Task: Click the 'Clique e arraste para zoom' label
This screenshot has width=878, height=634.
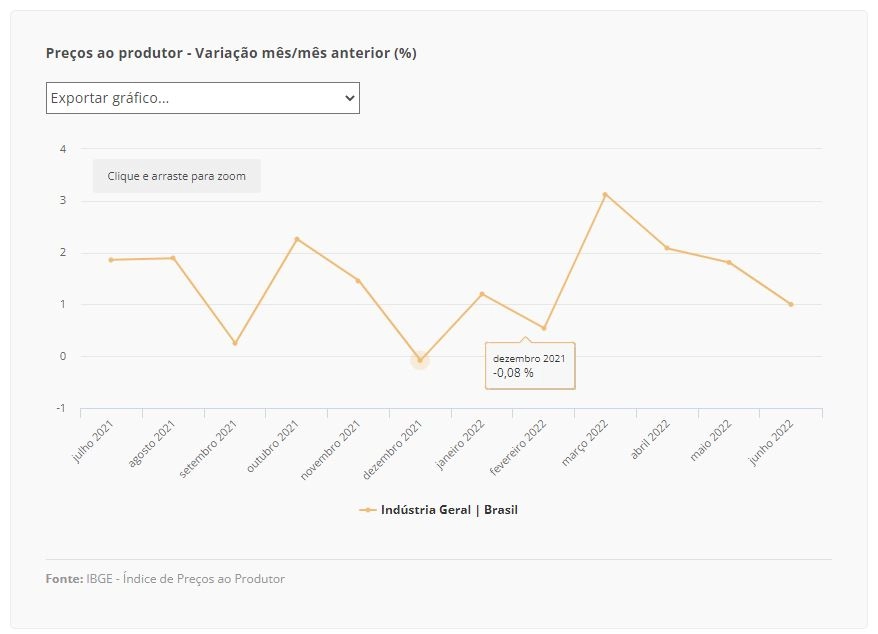Action: (x=176, y=176)
